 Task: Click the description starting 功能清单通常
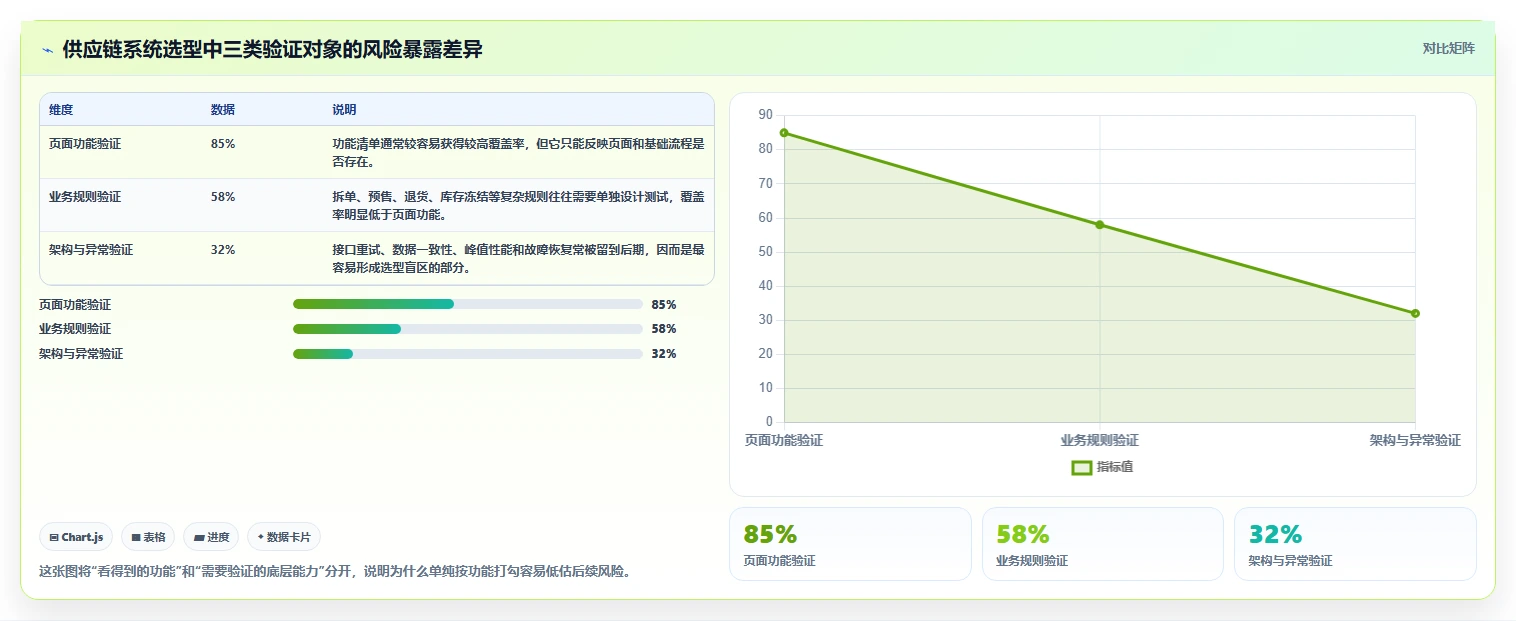click(x=518, y=152)
